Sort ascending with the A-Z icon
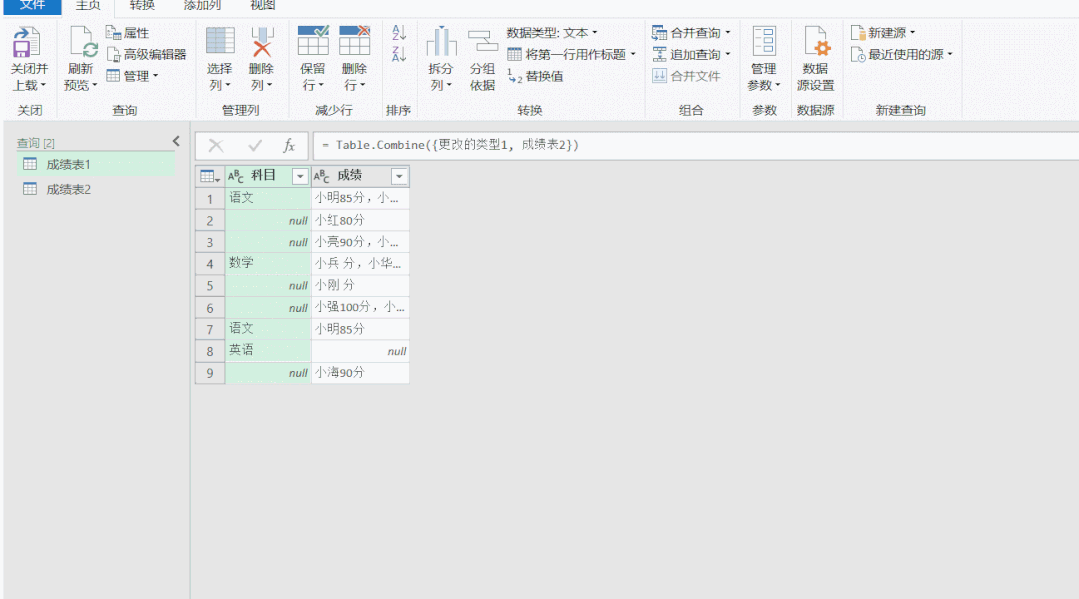 [398, 32]
